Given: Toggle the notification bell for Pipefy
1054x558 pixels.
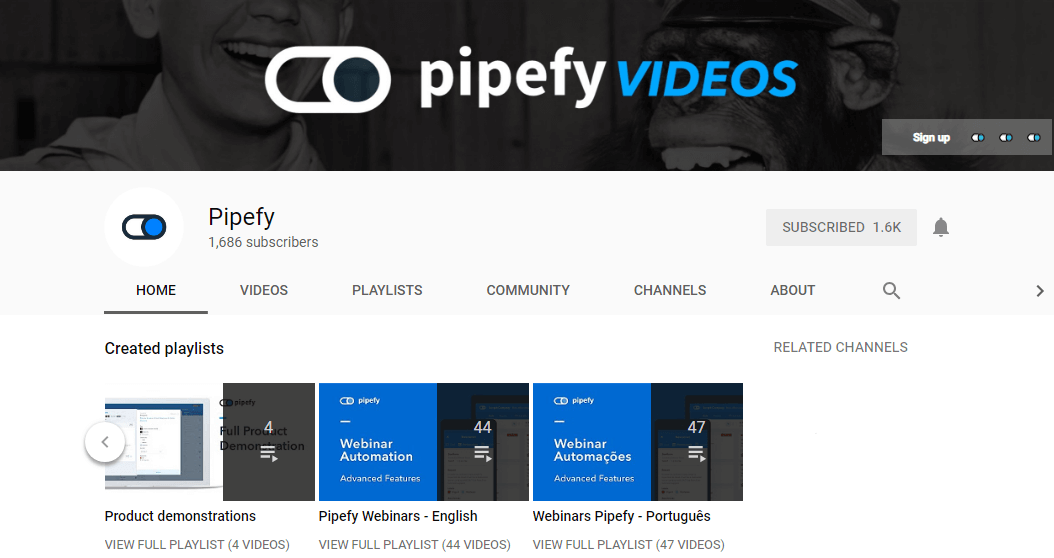Looking at the screenshot, I should [940, 227].
